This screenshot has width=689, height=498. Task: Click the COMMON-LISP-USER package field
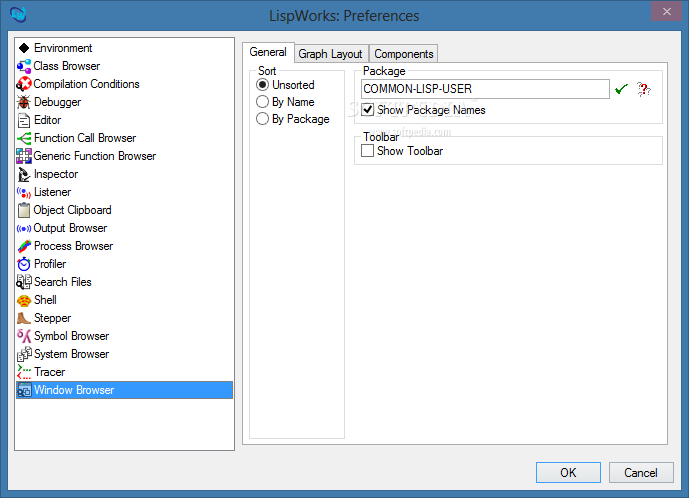click(x=485, y=89)
